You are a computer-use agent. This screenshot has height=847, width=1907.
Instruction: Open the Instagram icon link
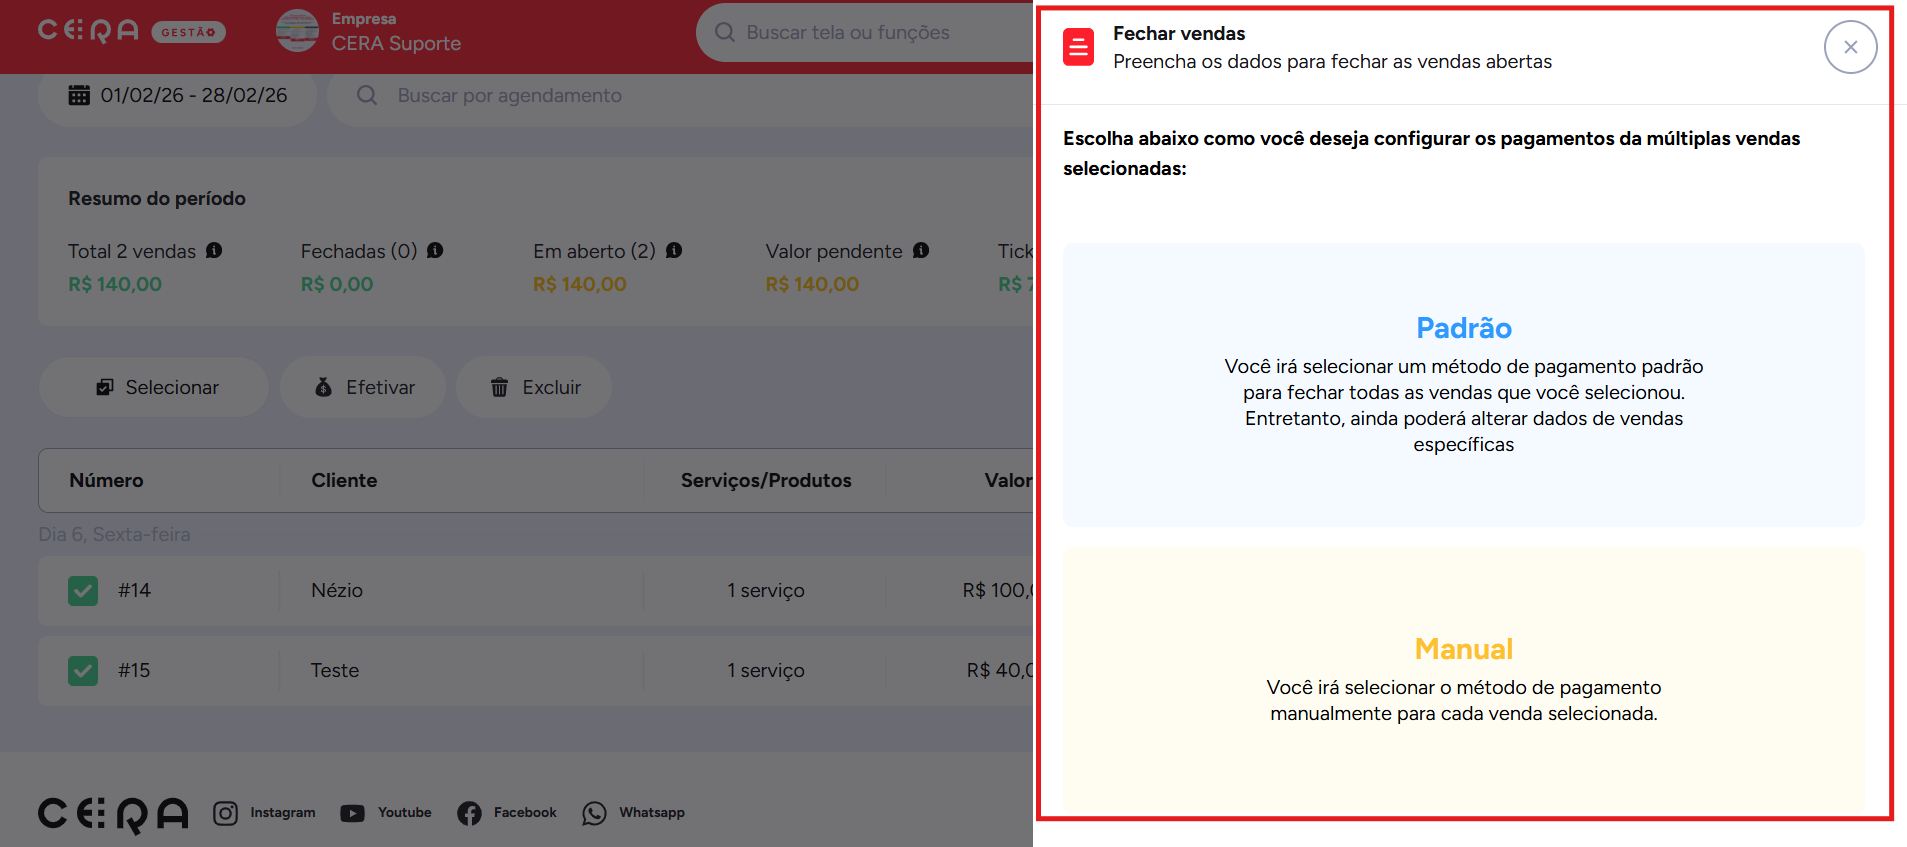[x=226, y=813]
